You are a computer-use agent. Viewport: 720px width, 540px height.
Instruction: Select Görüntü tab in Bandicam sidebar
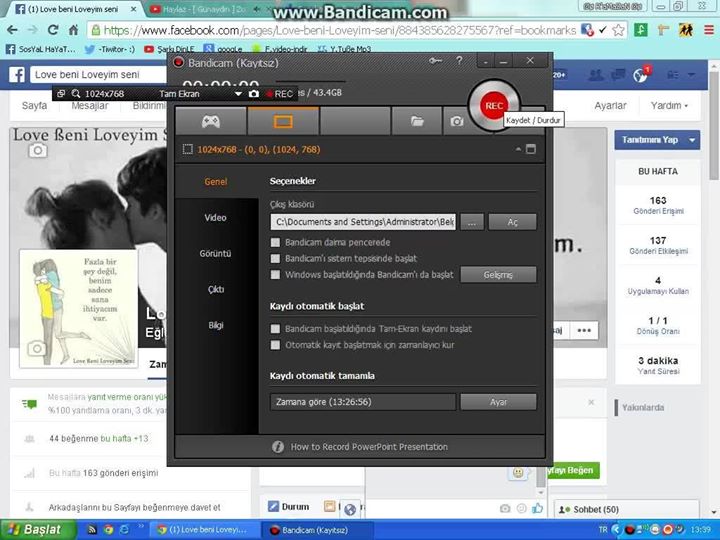pos(216,253)
